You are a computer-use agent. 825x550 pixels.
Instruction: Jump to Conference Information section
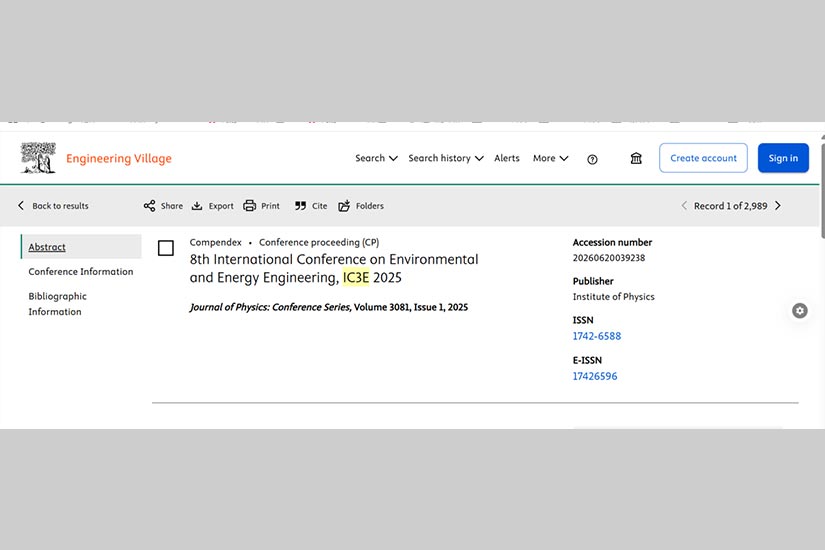[x=80, y=272]
